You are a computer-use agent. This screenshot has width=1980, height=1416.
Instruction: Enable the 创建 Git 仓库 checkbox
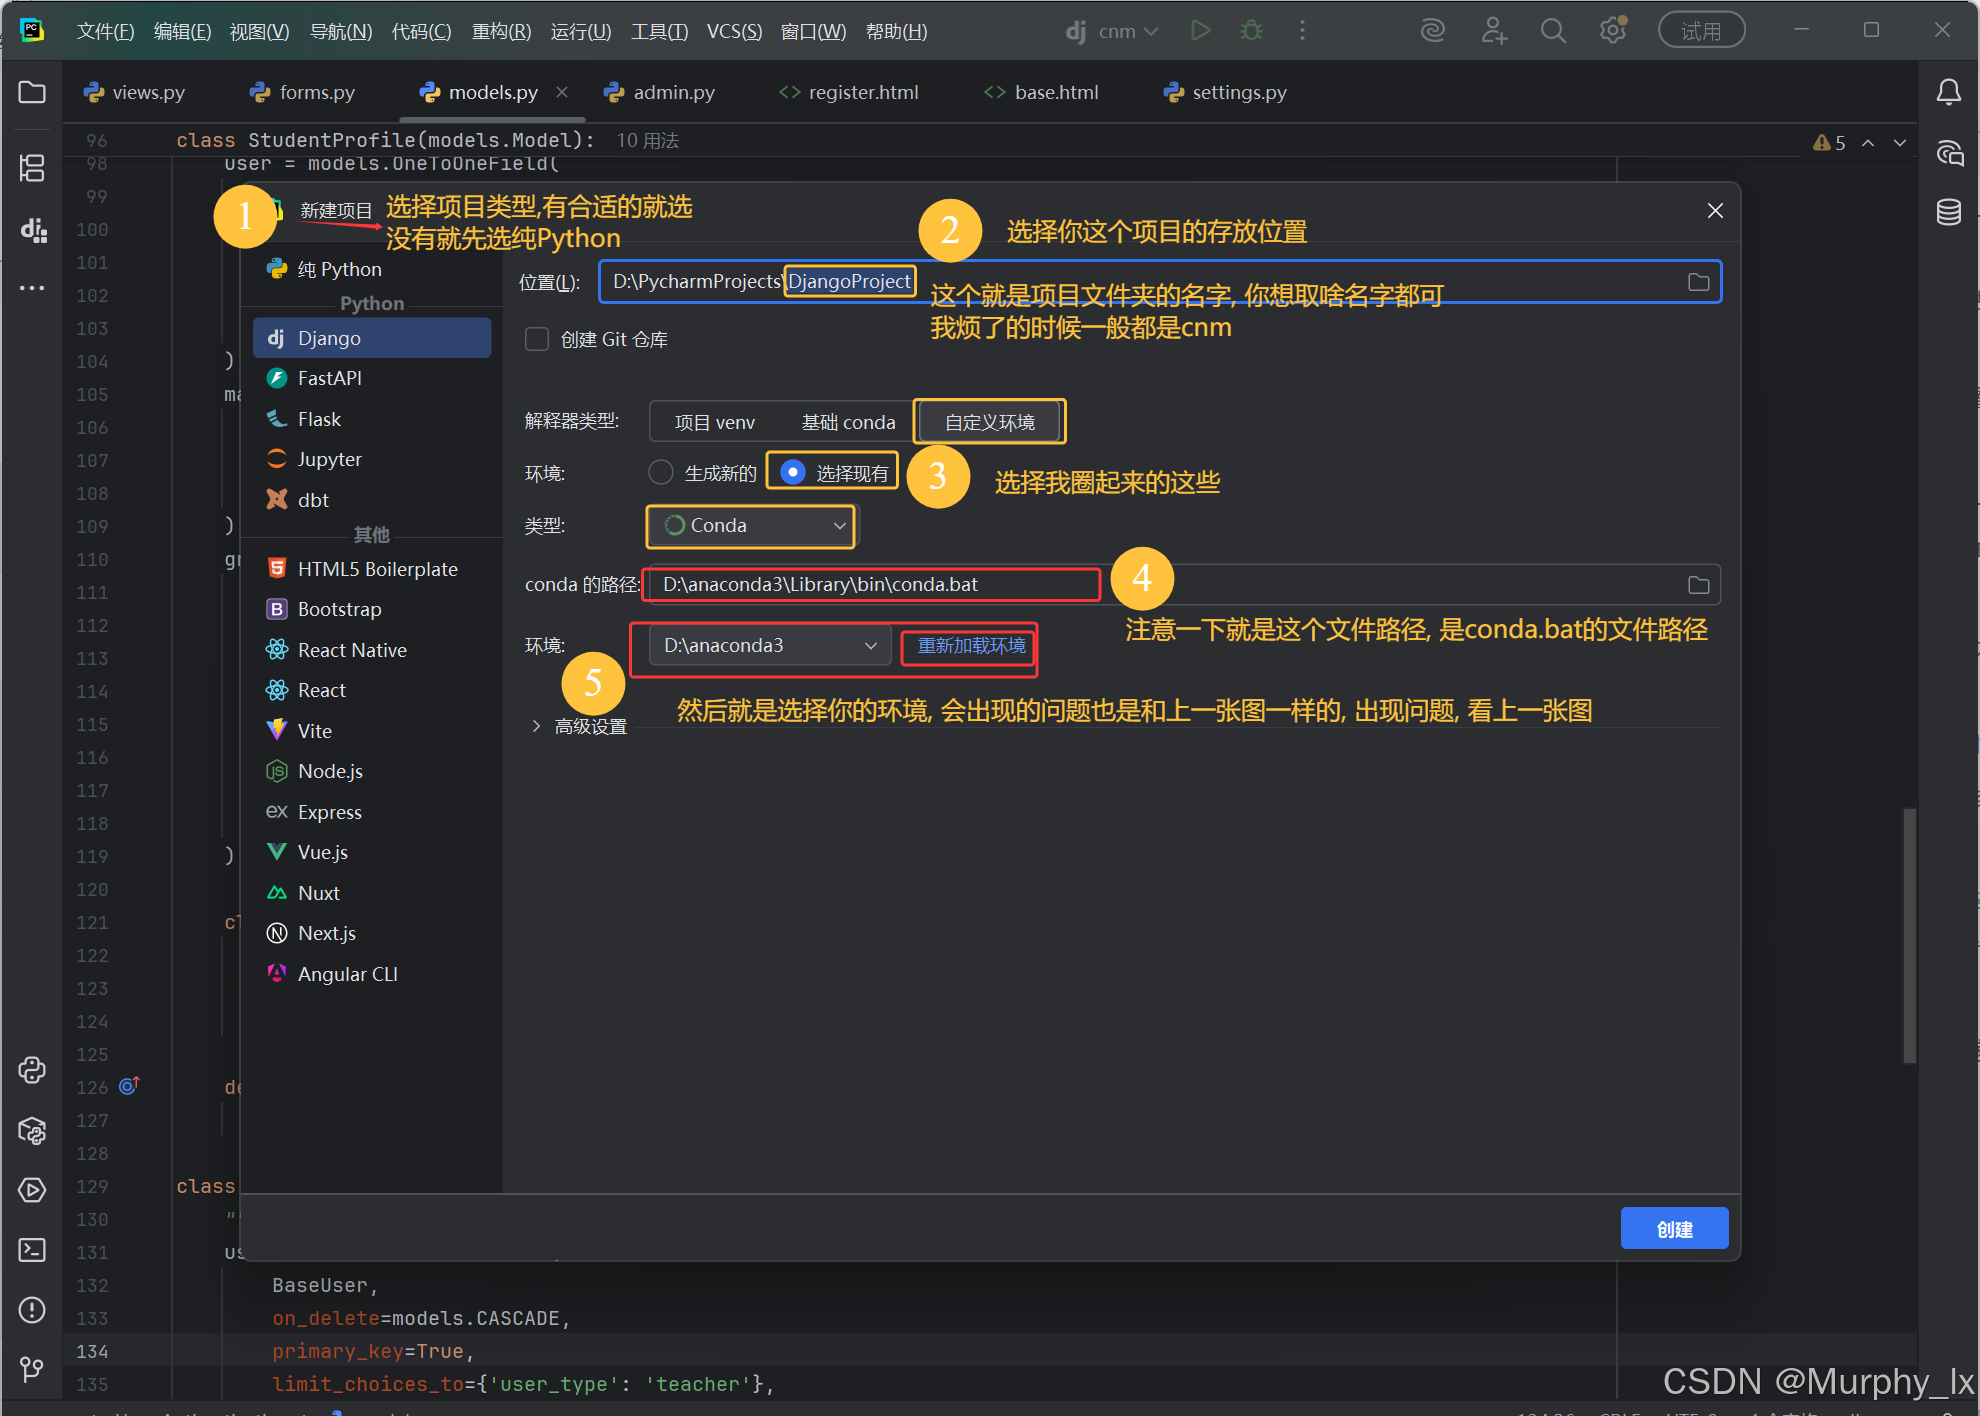coord(537,340)
